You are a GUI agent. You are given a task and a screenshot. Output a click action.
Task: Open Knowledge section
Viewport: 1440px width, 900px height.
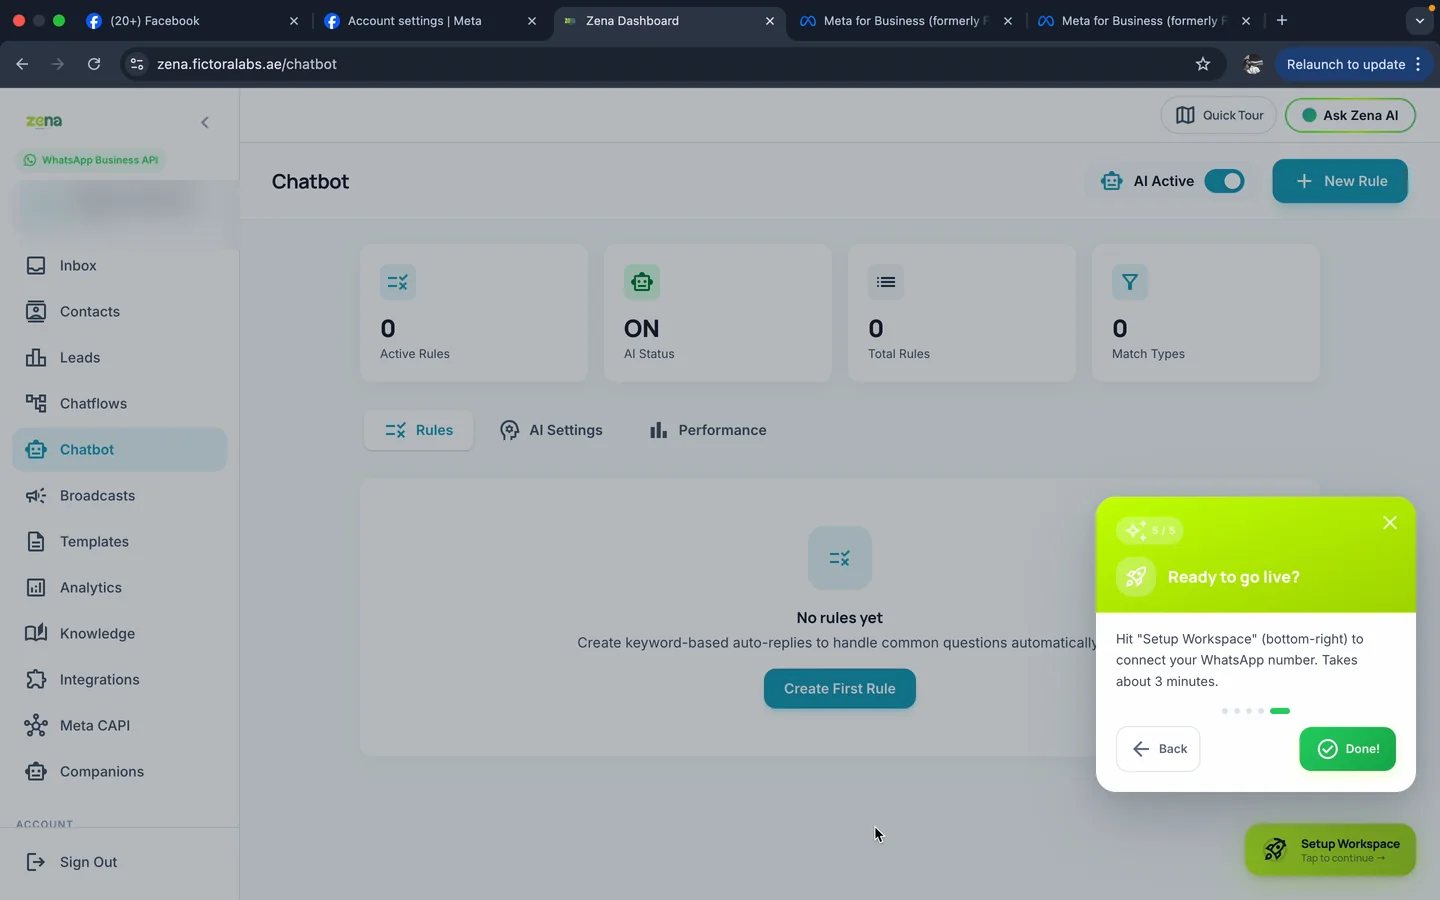(x=119, y=633)
